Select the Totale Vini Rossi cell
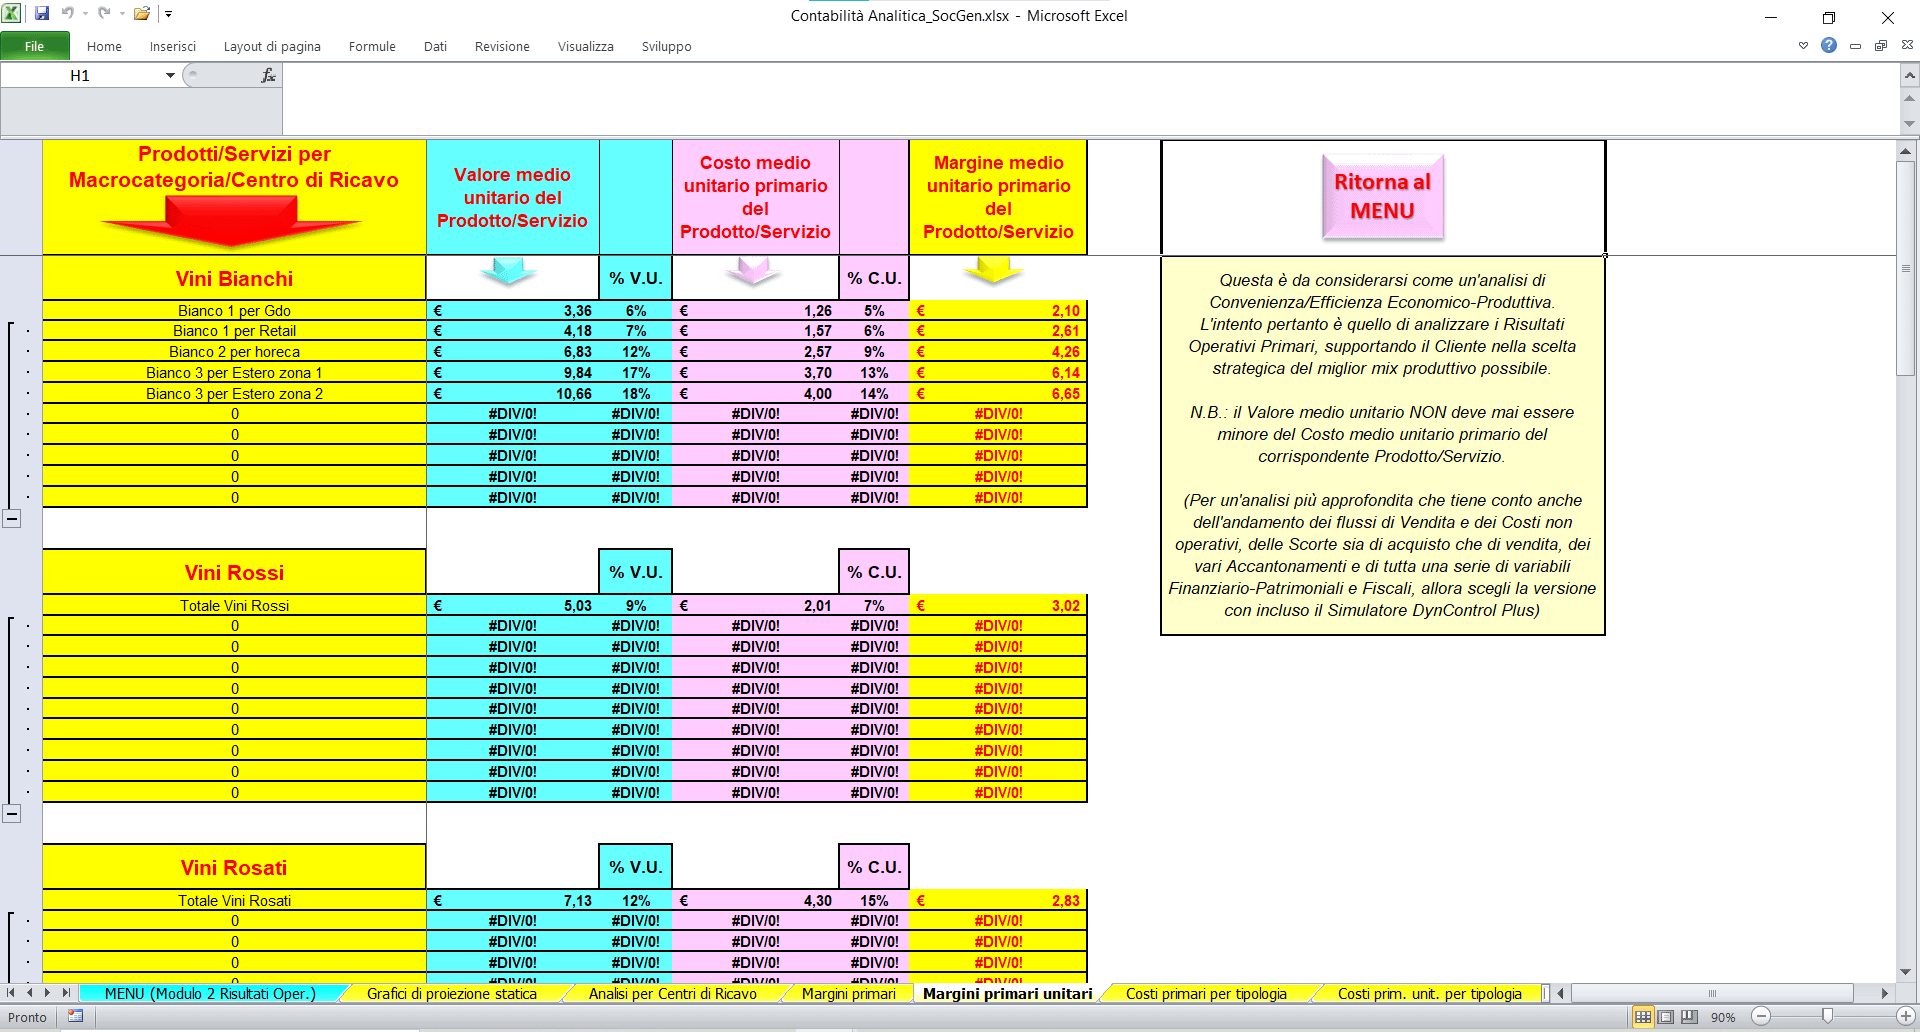Viewport: 1920px width, 1032px height. pos(234,605)
